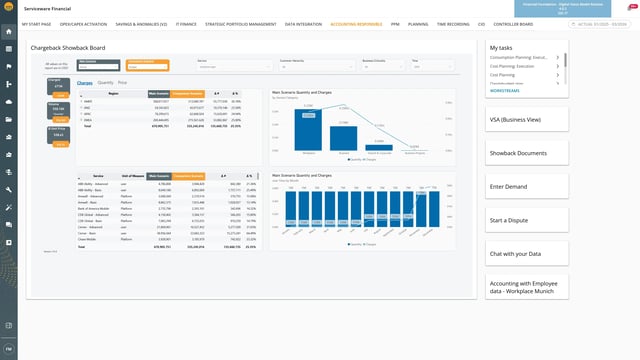Image resolution: width=640 pixels, height=360 pixels.
Task: Open STRATEGIC PORTFOLIO MANAGEMENT tab
Action: [x=240, y=24]
